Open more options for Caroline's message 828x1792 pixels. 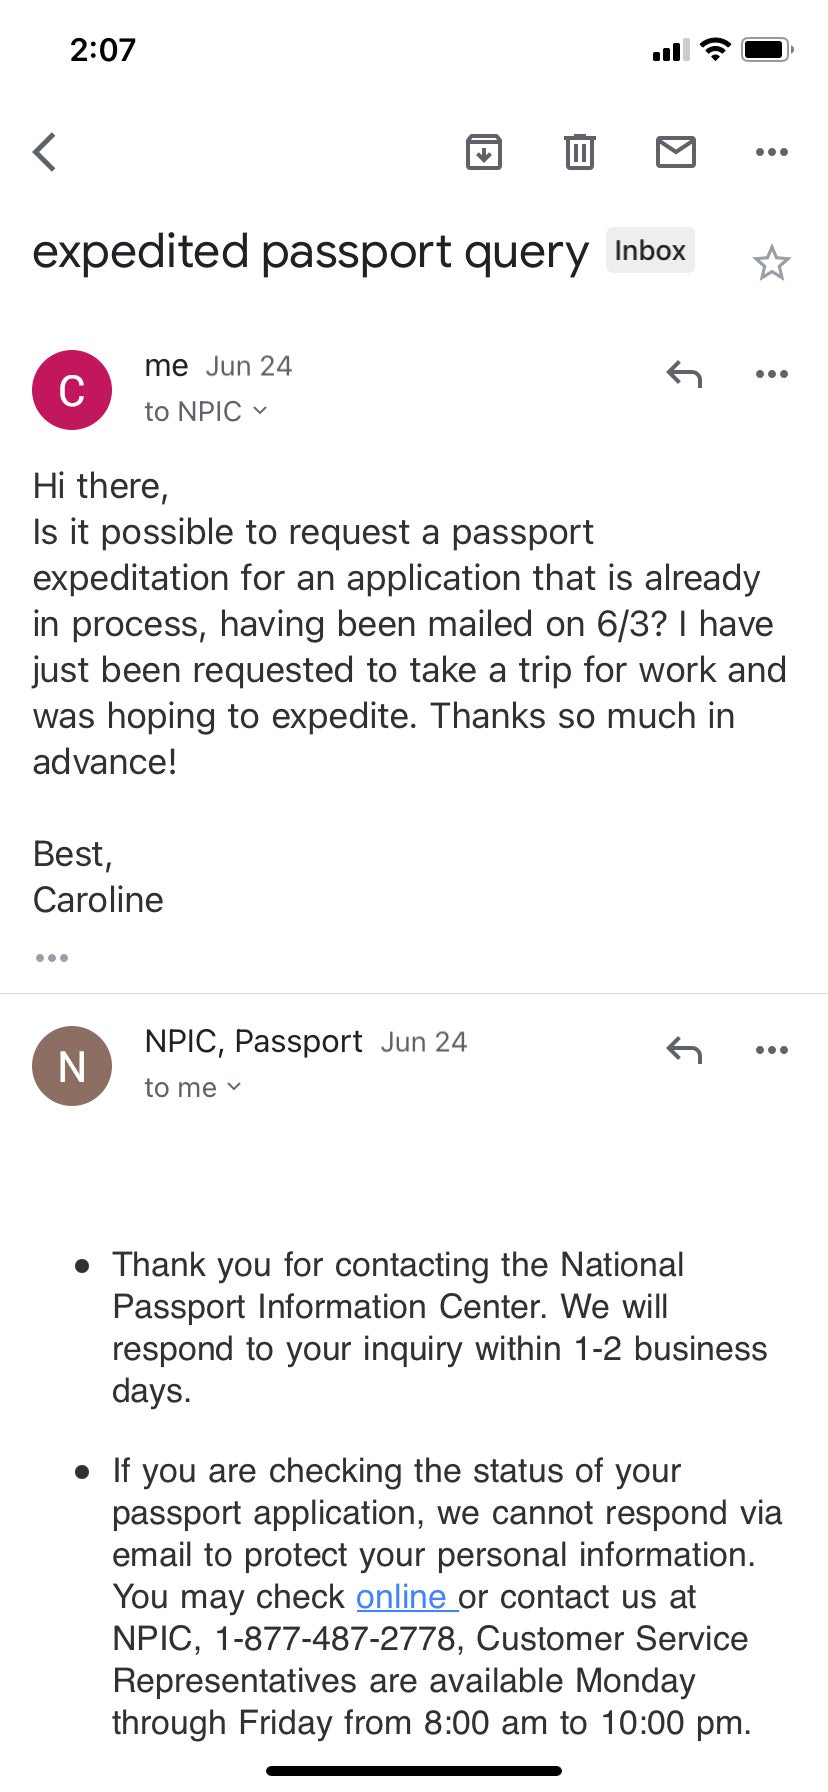coord(771,374)
